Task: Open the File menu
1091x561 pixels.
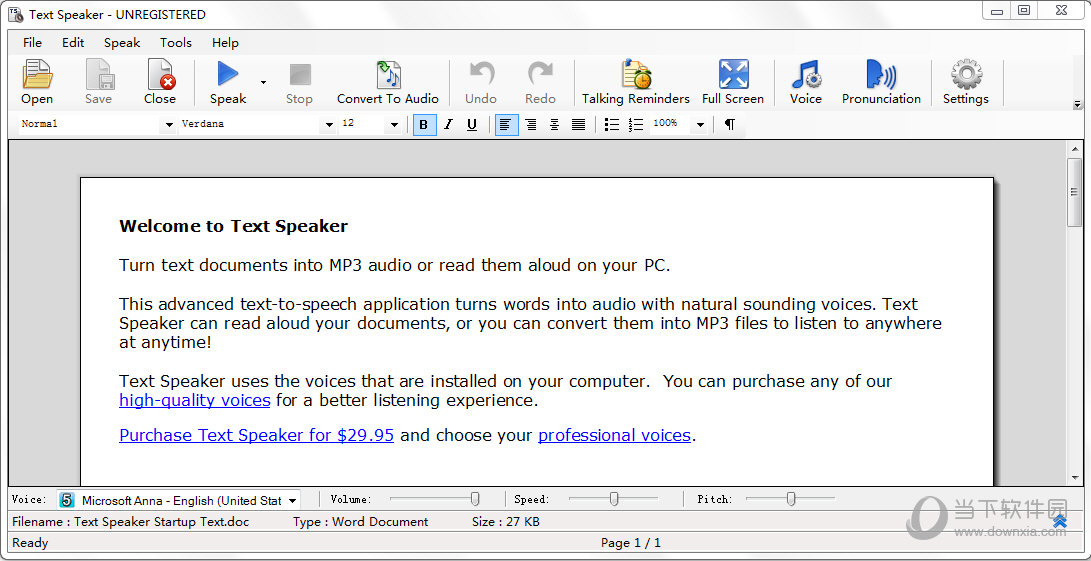Action: (33, 42)
